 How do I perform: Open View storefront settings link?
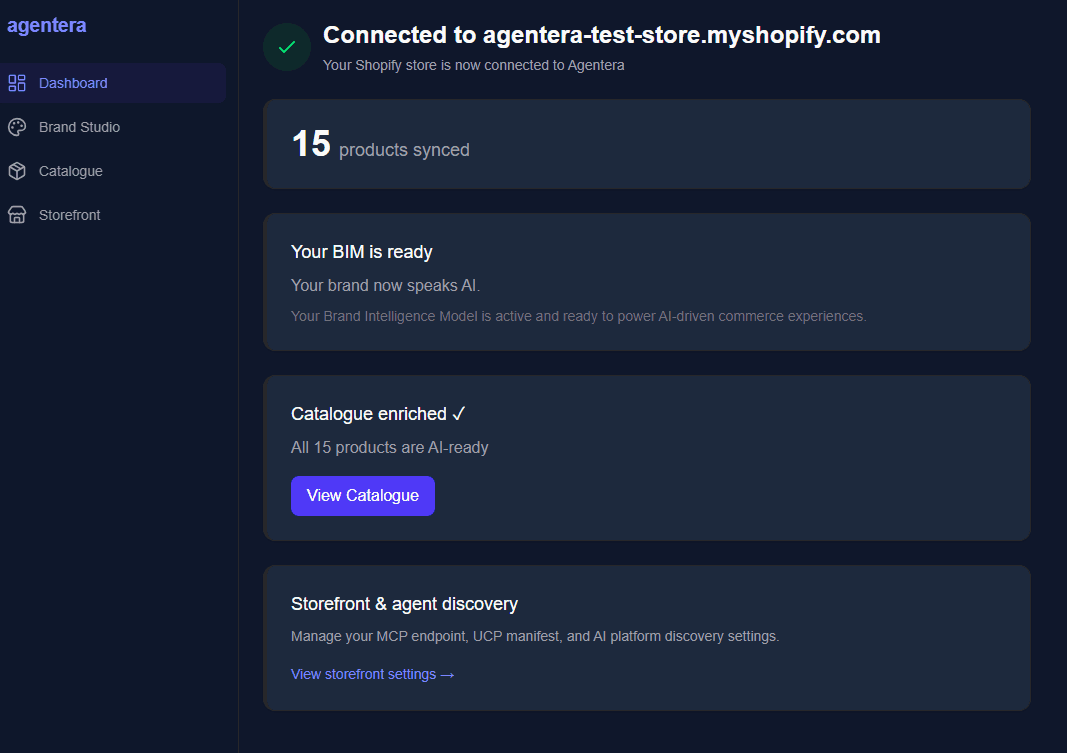pos(363,674)
